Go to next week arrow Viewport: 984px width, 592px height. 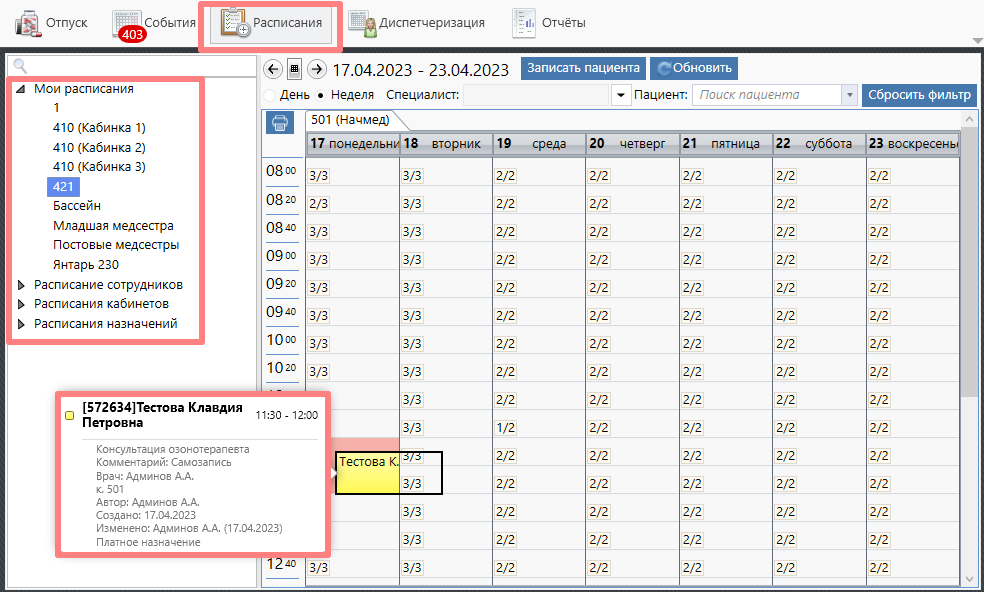[317, 69]
